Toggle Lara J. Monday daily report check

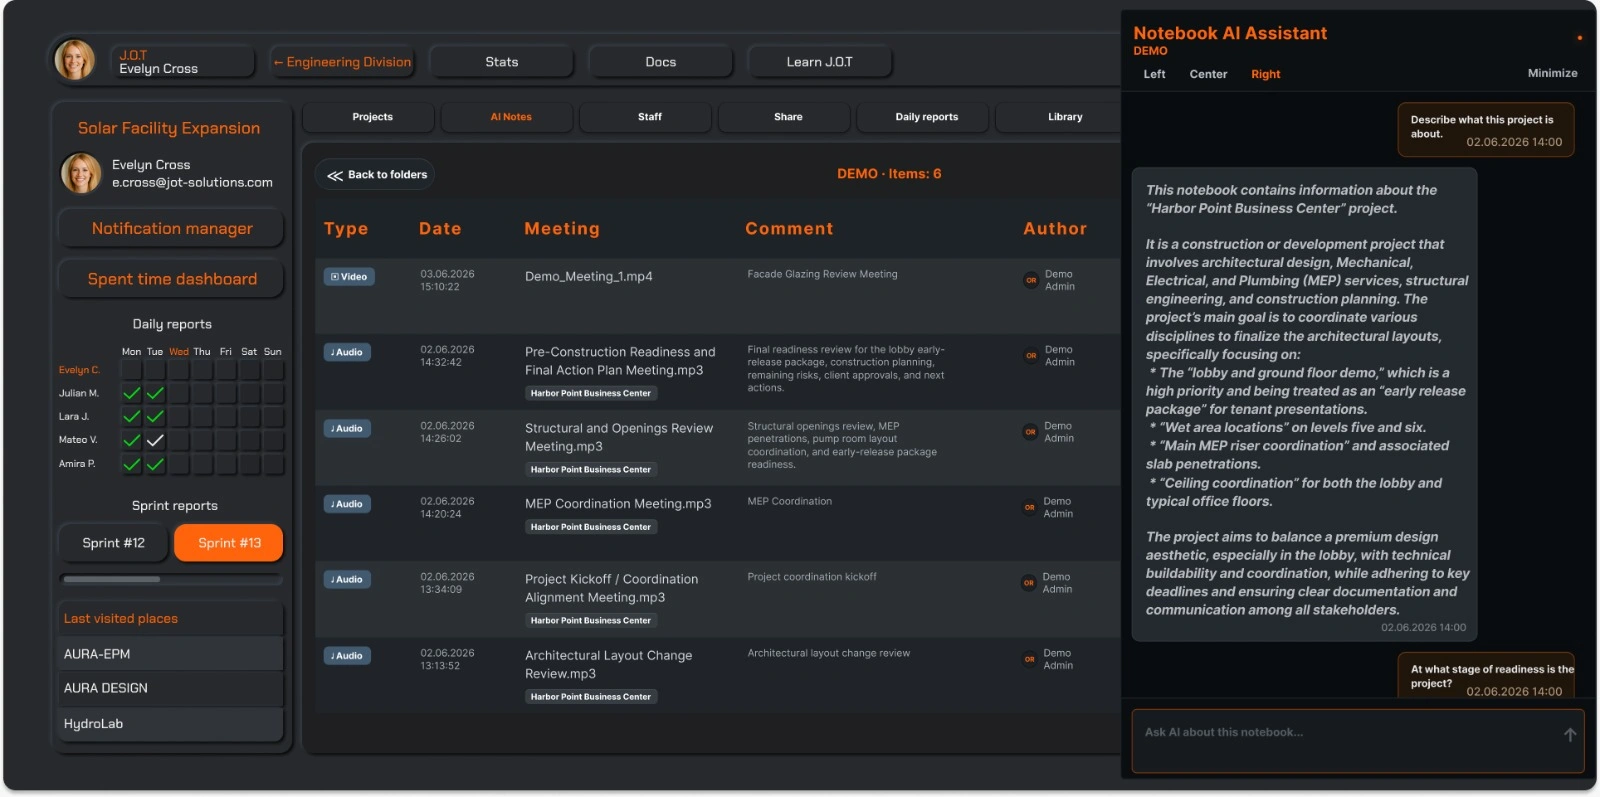click(x=131, y=417)
